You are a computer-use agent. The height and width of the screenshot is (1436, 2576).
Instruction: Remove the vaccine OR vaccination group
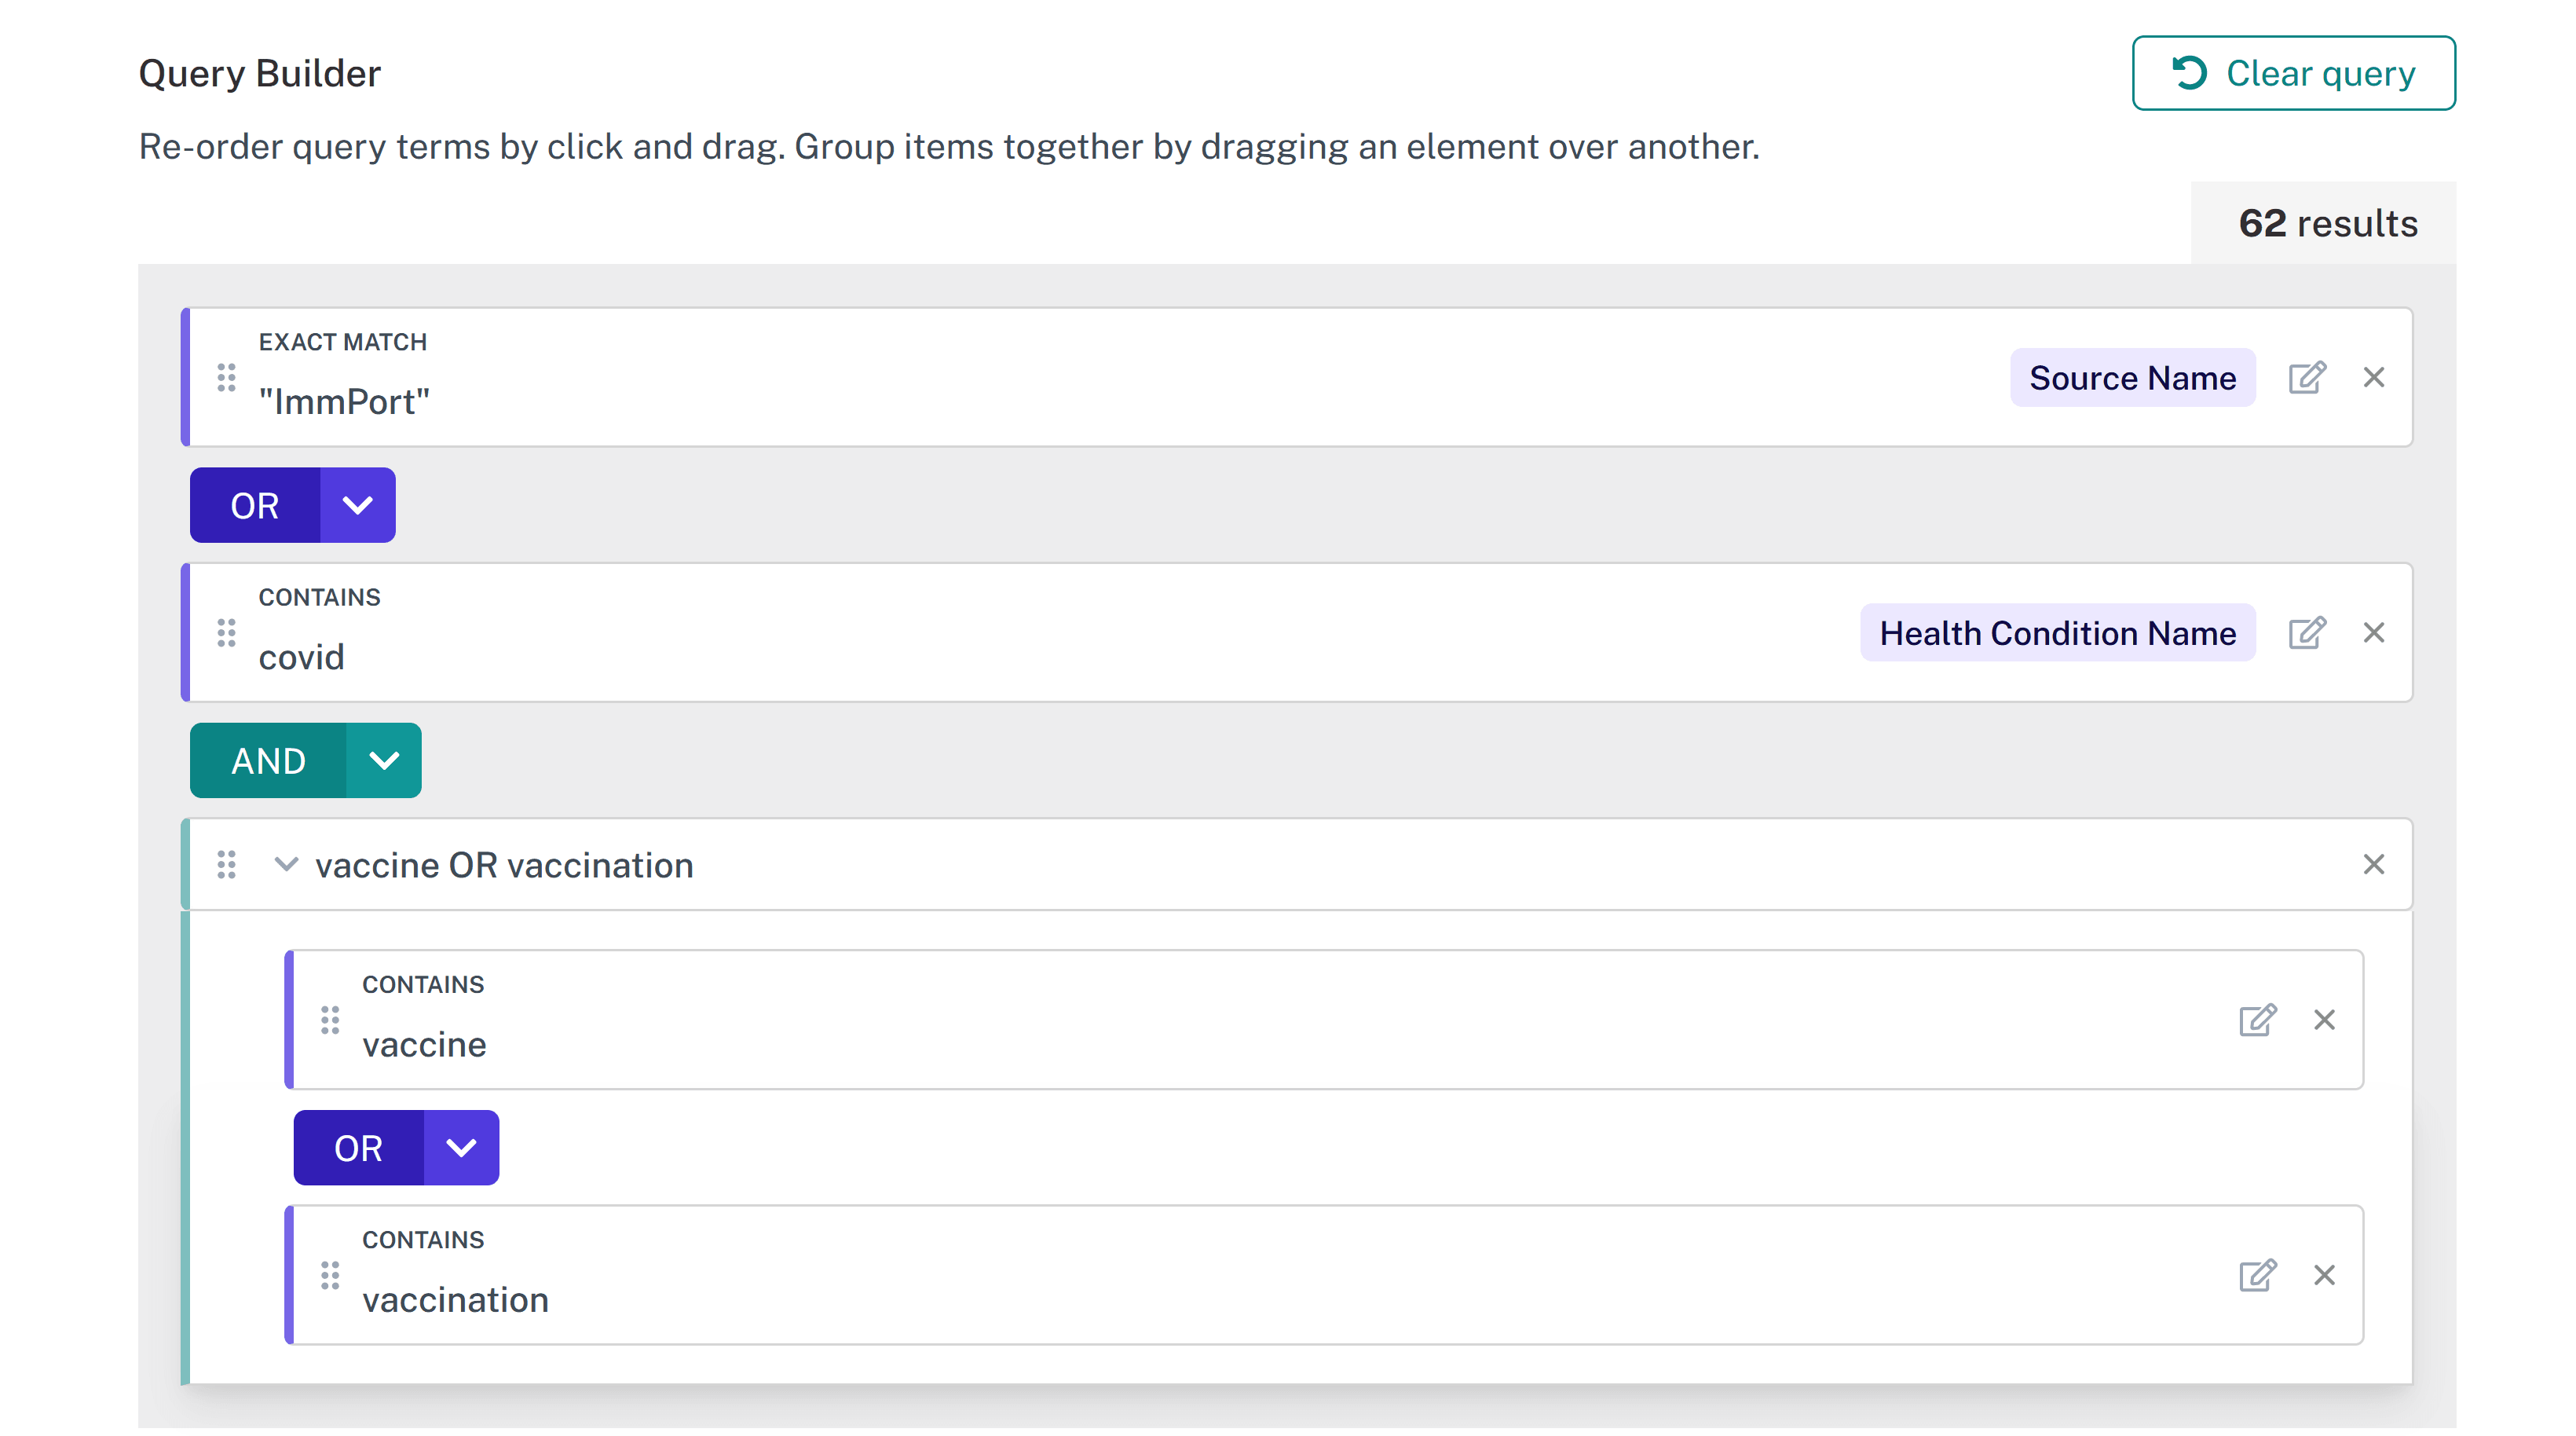2374,865
